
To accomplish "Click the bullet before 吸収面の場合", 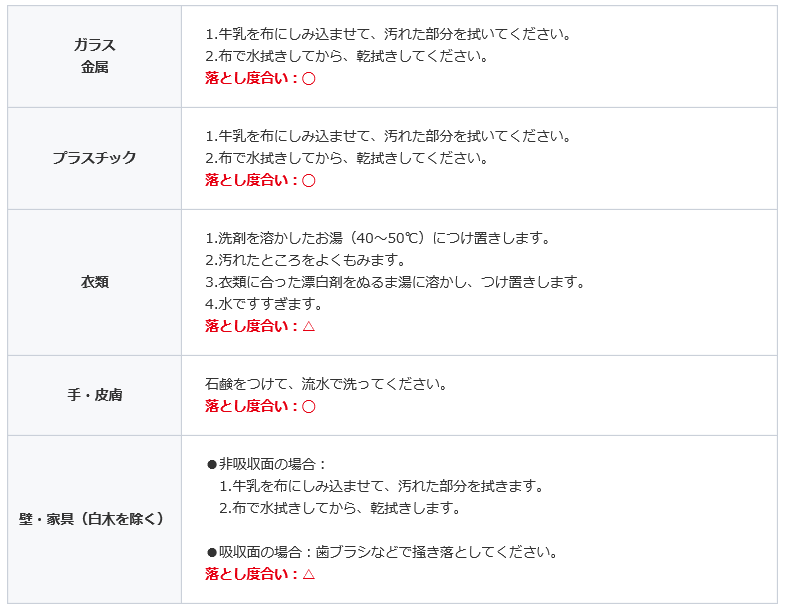I will [212, 552].
